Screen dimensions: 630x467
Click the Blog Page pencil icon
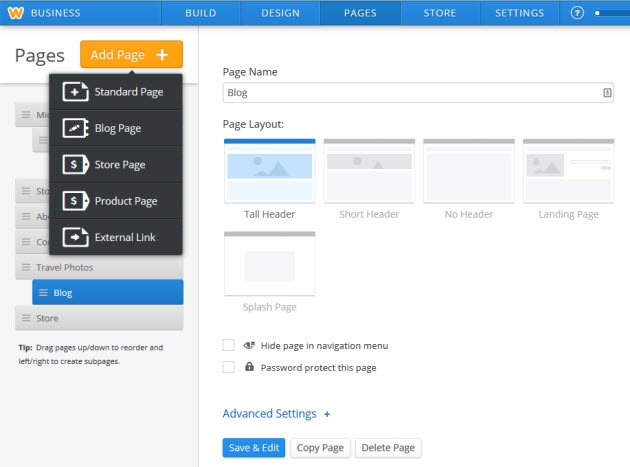(75, 128)
